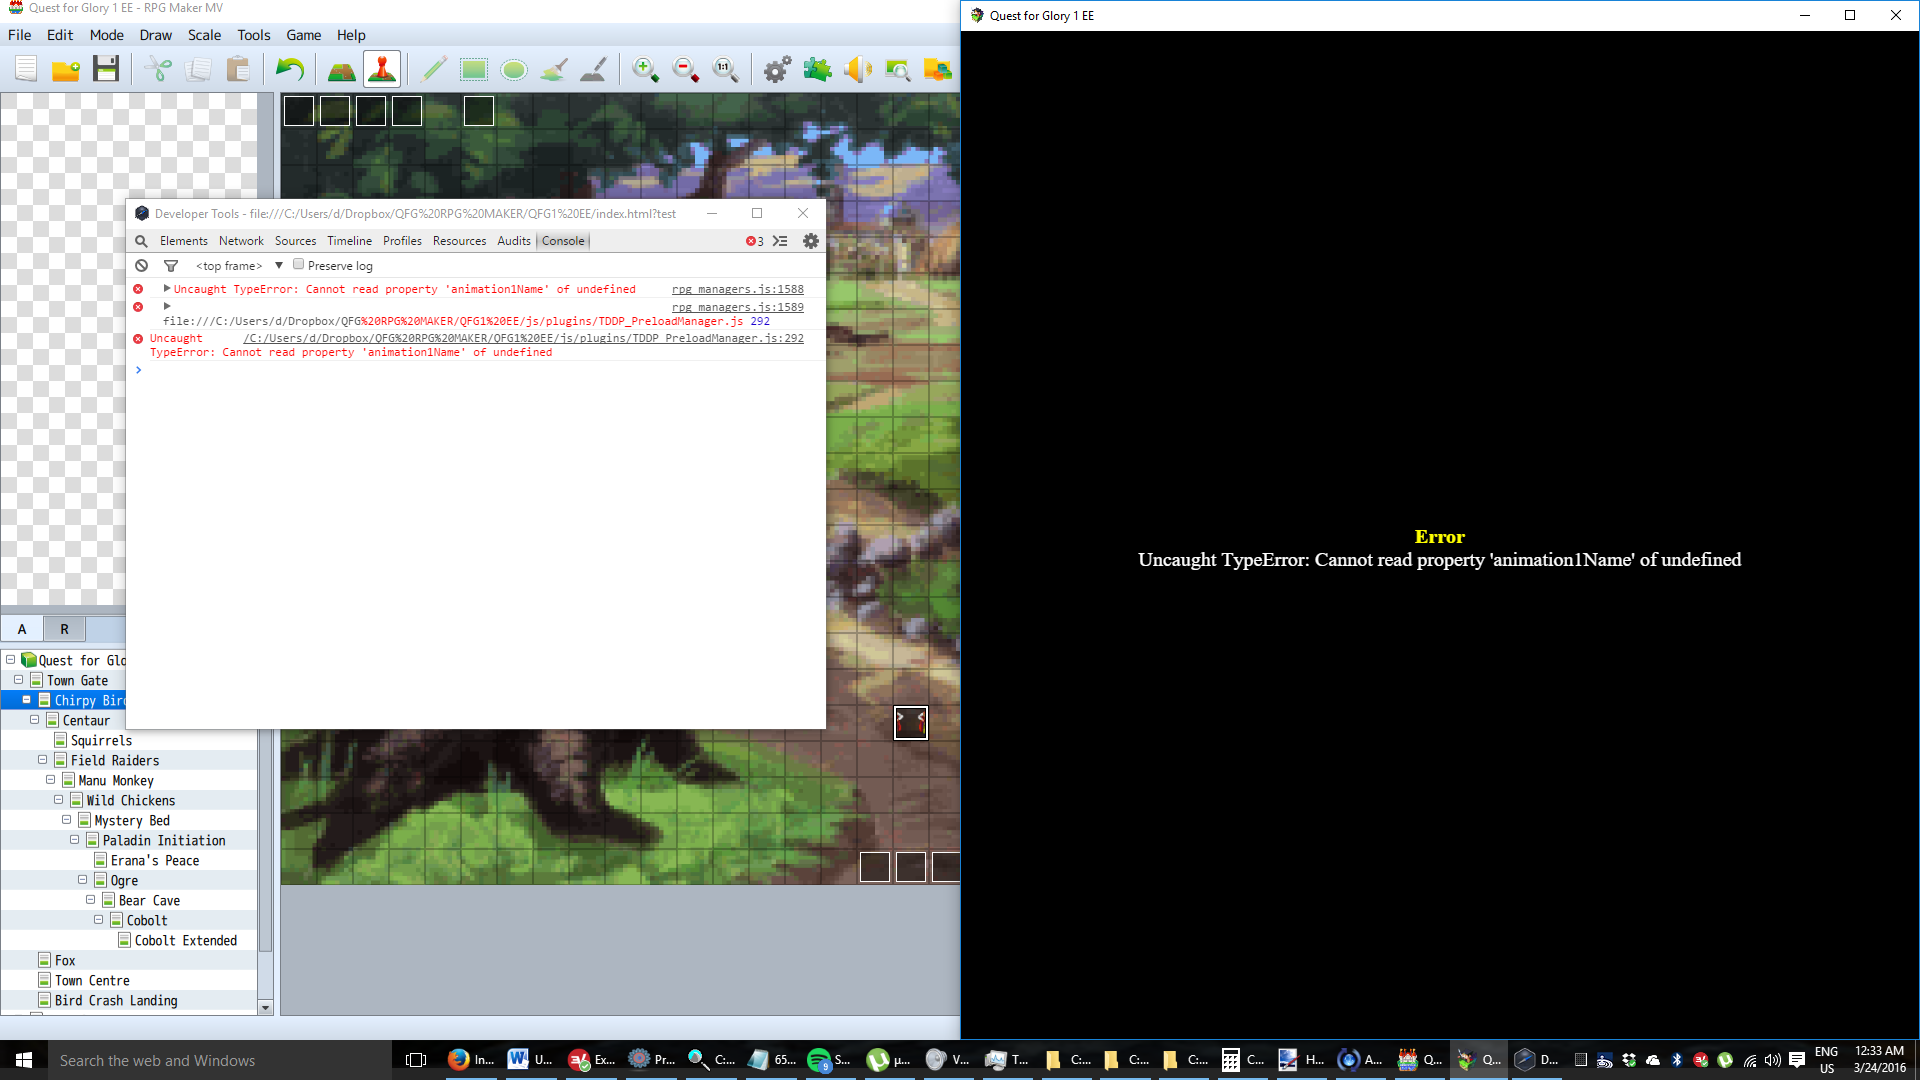Open the TDDP_PreloadManager.js:292 link

(x=523, y=338)
